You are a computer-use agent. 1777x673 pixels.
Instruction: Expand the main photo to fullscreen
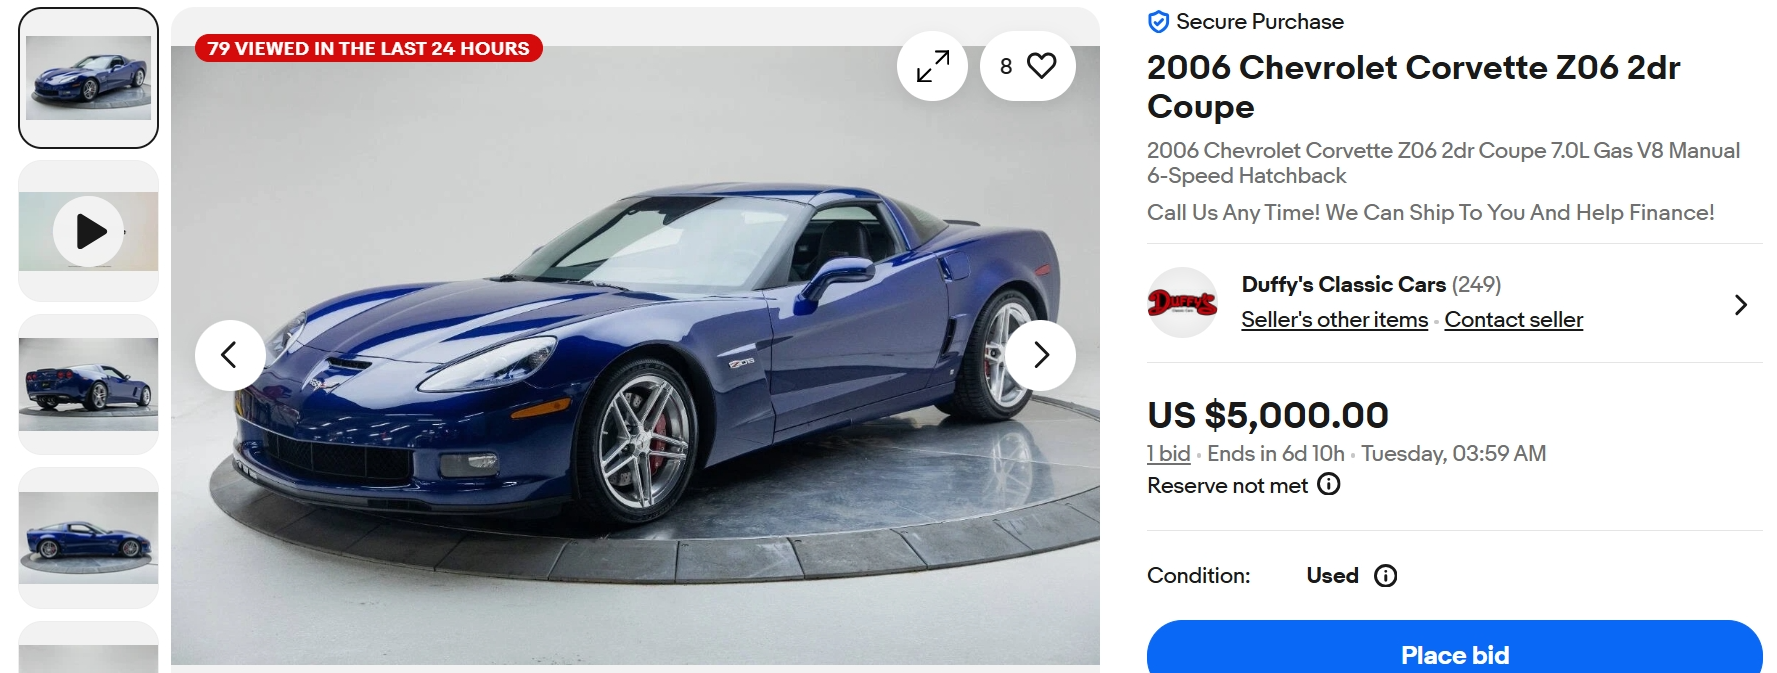(932, 66)
